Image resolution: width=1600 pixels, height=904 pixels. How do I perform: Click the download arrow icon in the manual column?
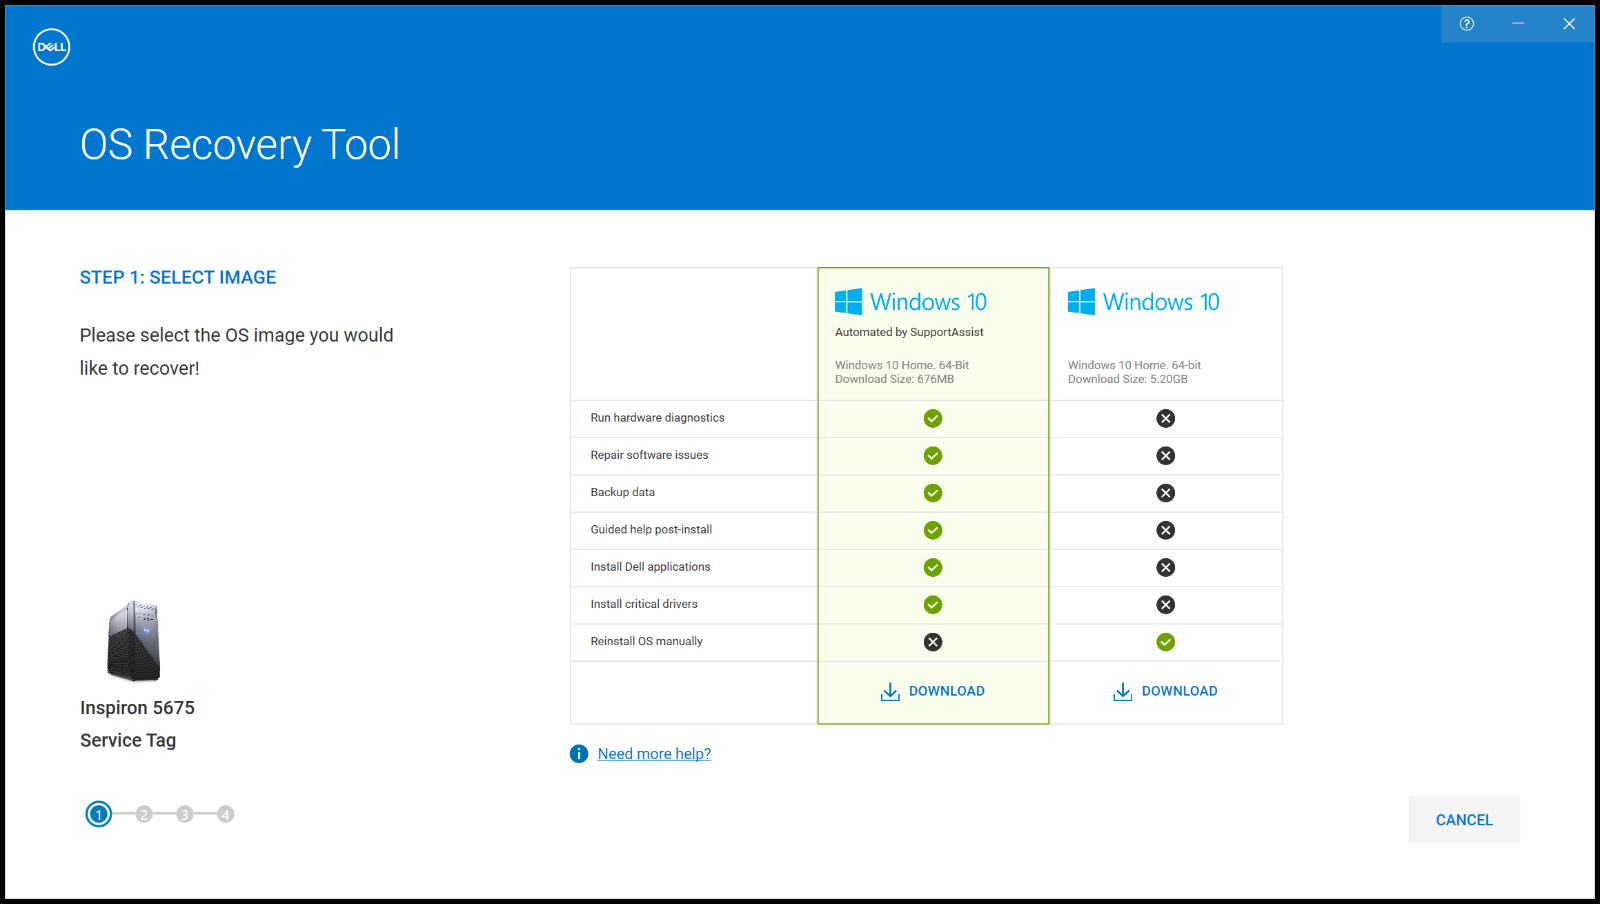coord(1122,690)
